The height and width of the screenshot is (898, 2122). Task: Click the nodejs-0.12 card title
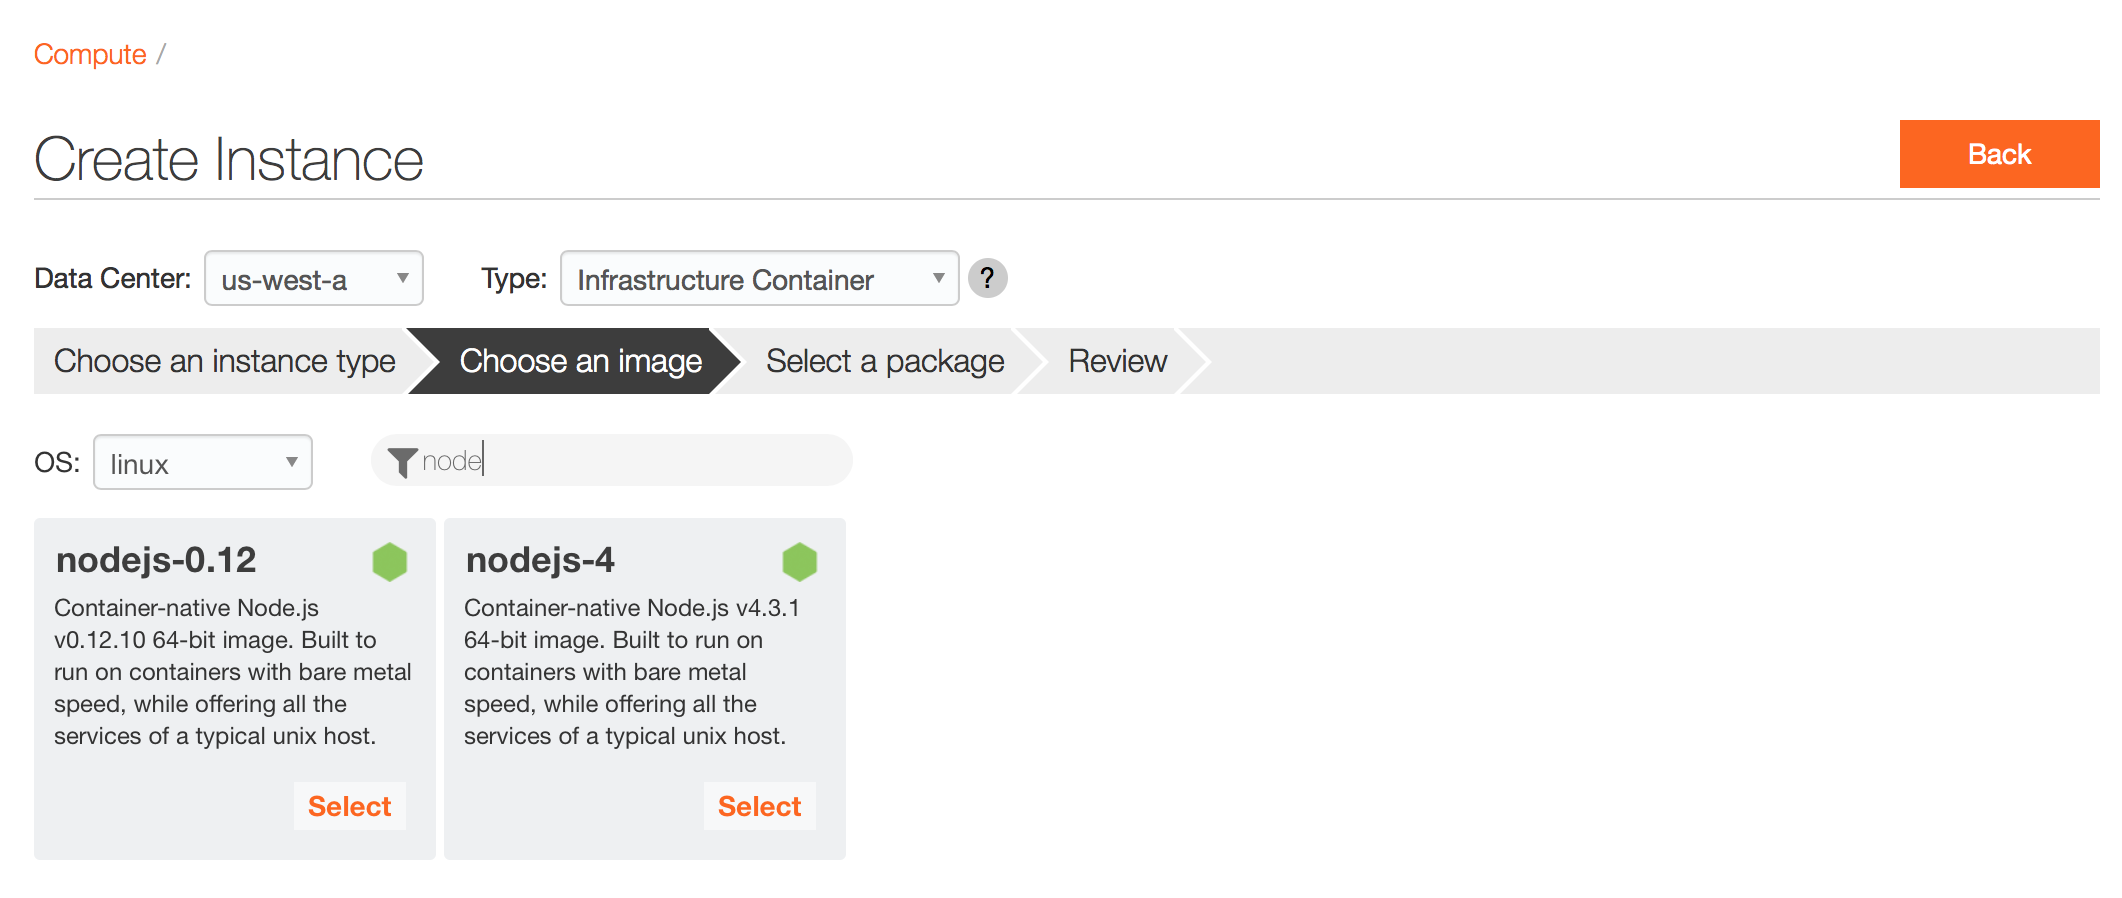(x=156, y=560)
